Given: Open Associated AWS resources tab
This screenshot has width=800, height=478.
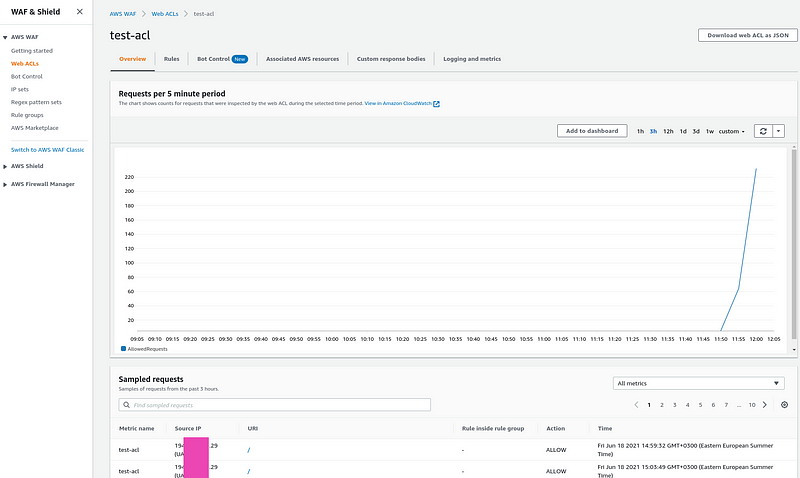Looking at the screenshot, I should pos(302,59).
